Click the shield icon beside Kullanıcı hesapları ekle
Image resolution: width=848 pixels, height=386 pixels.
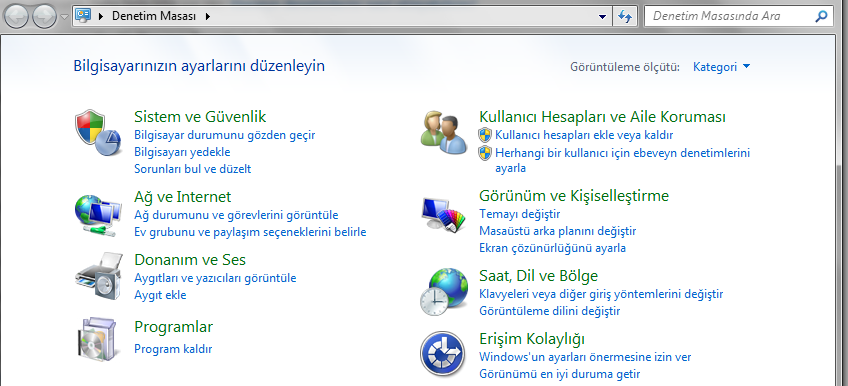pos(485,135)
